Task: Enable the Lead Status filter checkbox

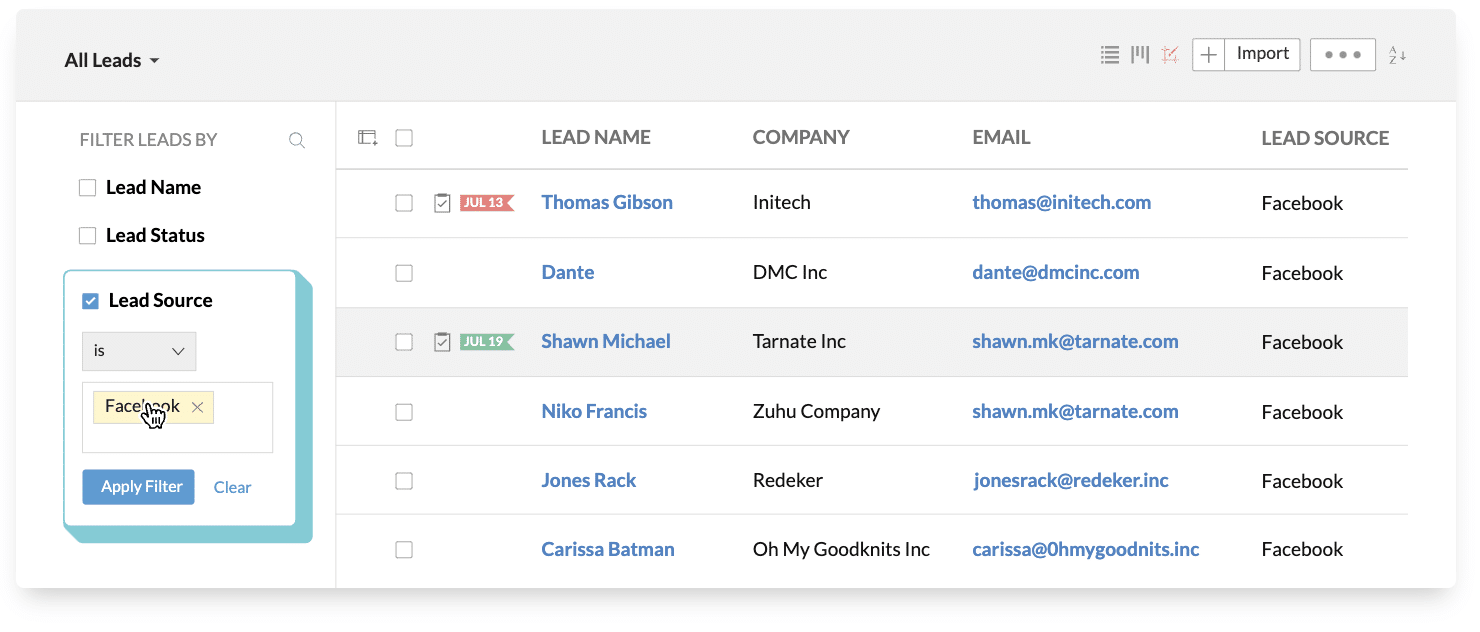Action: 88,236
